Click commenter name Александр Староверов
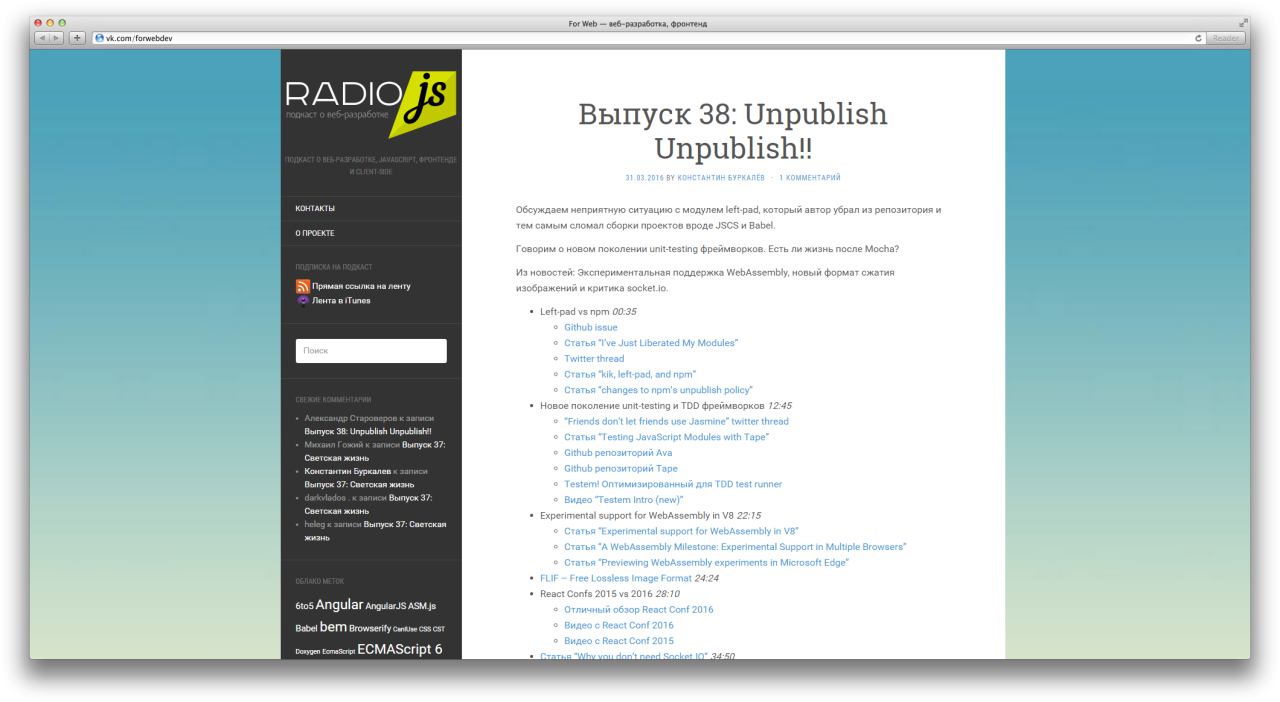Screen dimensions: 1280x702 [350, 418]
